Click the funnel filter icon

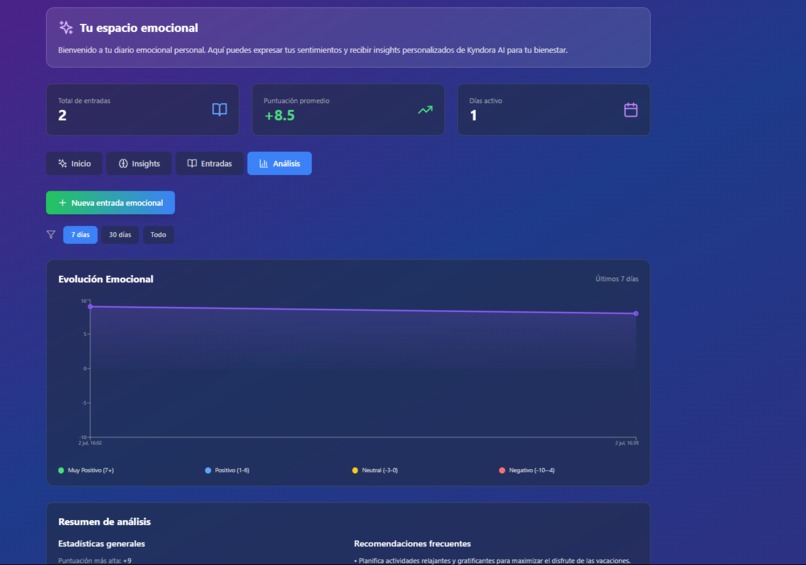click(51, 234)
